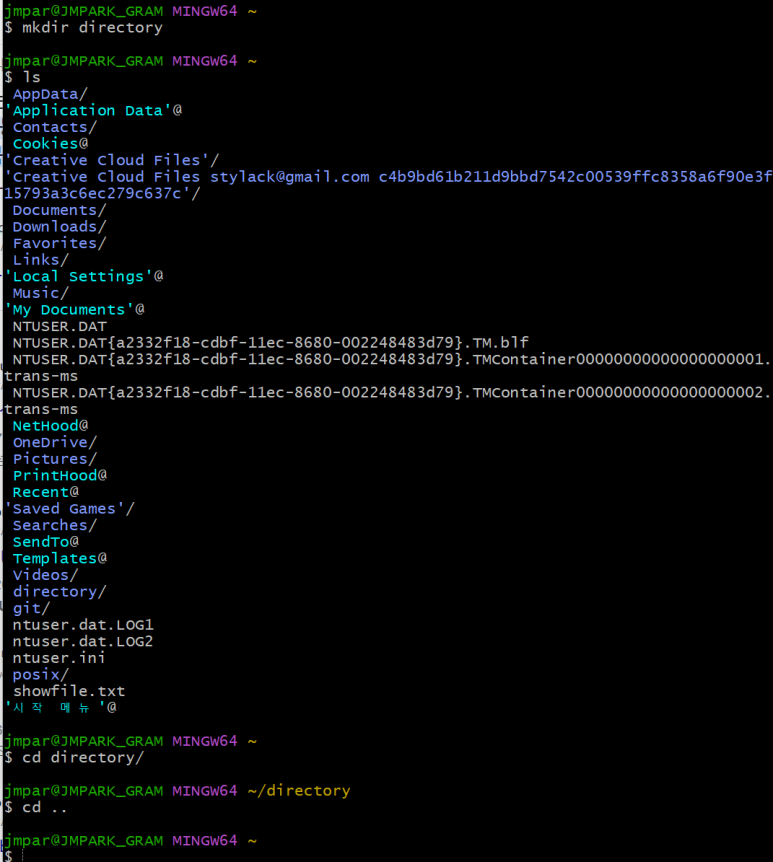Click the Searches/ entry
The width and height of the screenshot is (773, 862).
coord(54,525)
